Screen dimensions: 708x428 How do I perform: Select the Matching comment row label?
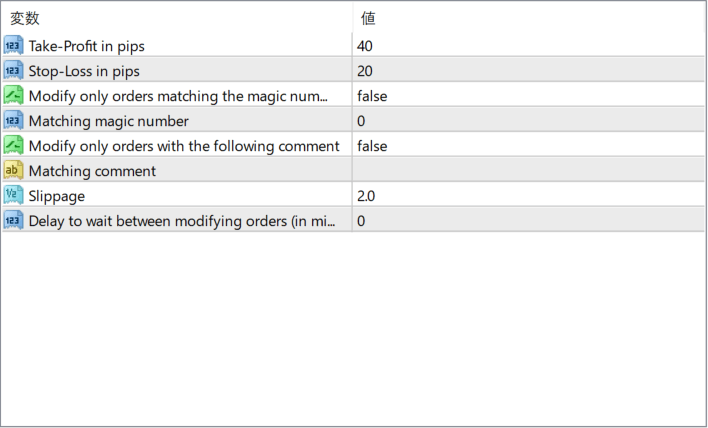pos(92,171)
